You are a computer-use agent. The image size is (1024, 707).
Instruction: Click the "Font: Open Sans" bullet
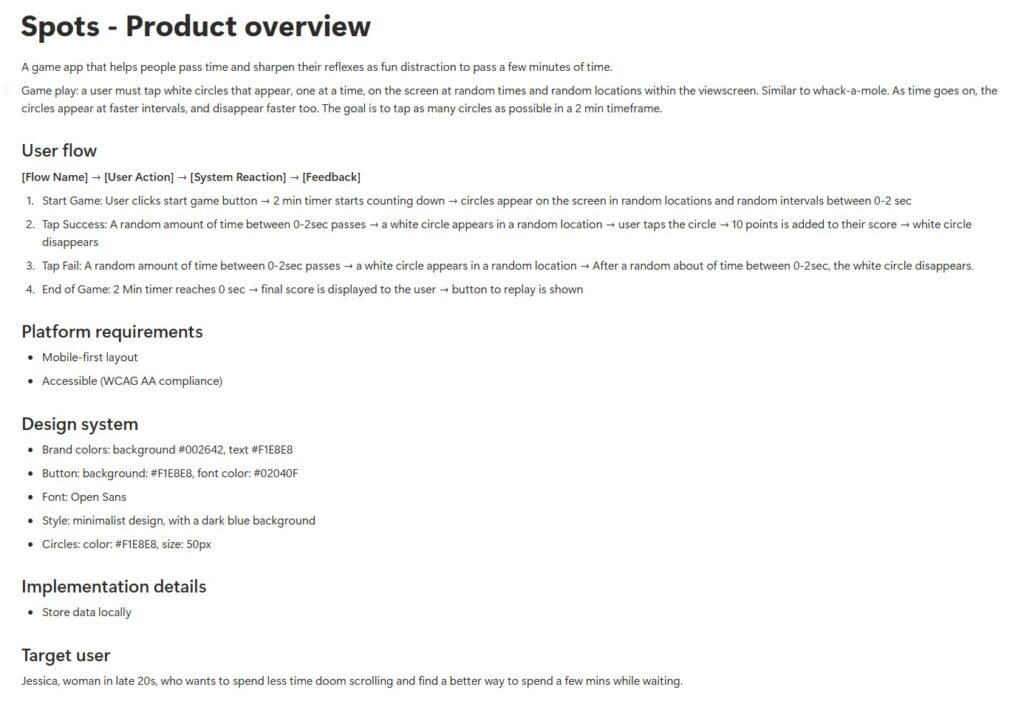pyautogui.click(x=84, y=497)
